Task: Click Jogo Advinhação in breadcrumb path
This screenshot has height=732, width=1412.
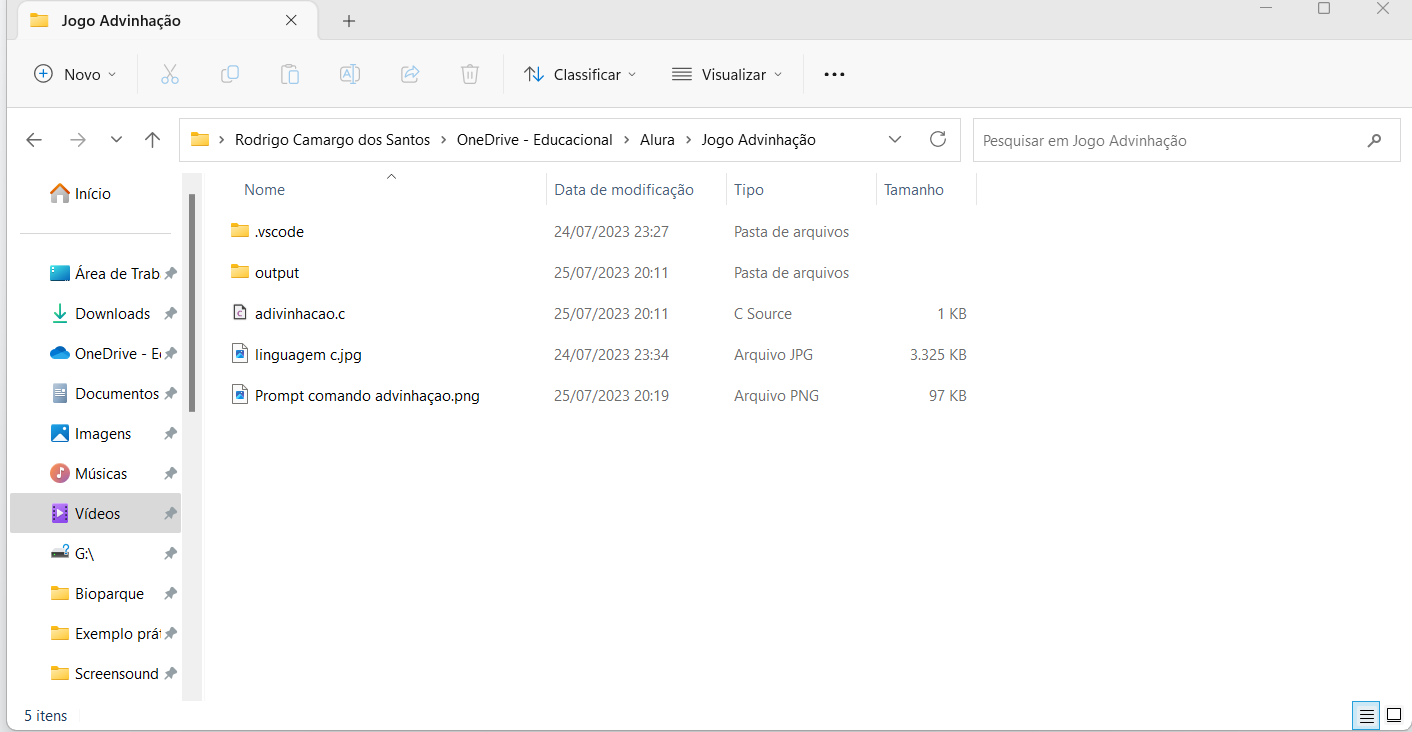Action: coord(759,140)
